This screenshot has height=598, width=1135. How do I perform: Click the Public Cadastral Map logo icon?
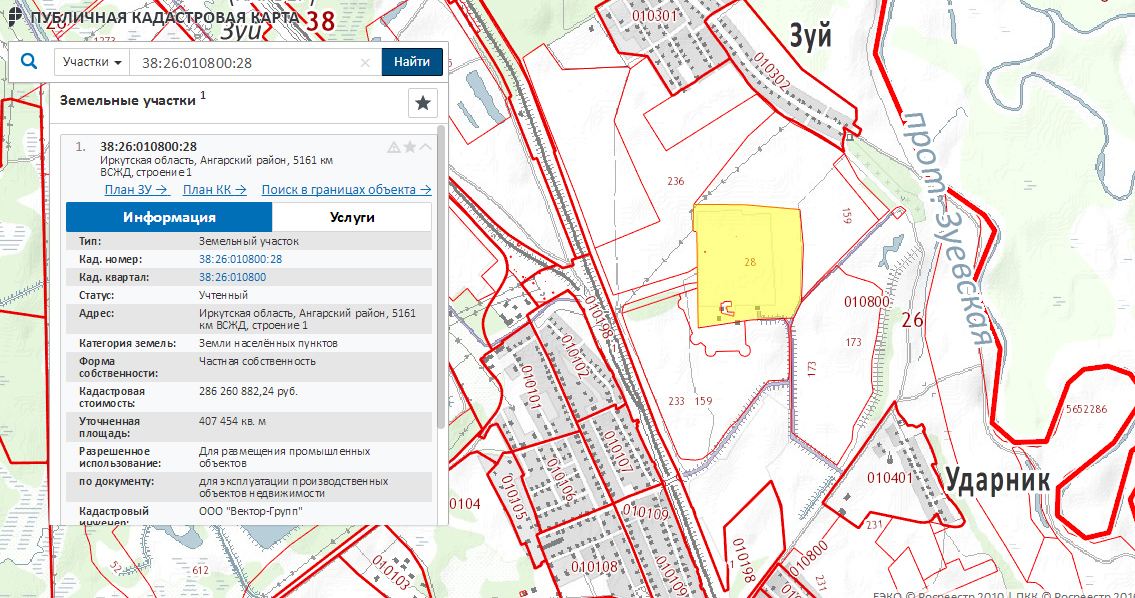(x=10, y=18)
